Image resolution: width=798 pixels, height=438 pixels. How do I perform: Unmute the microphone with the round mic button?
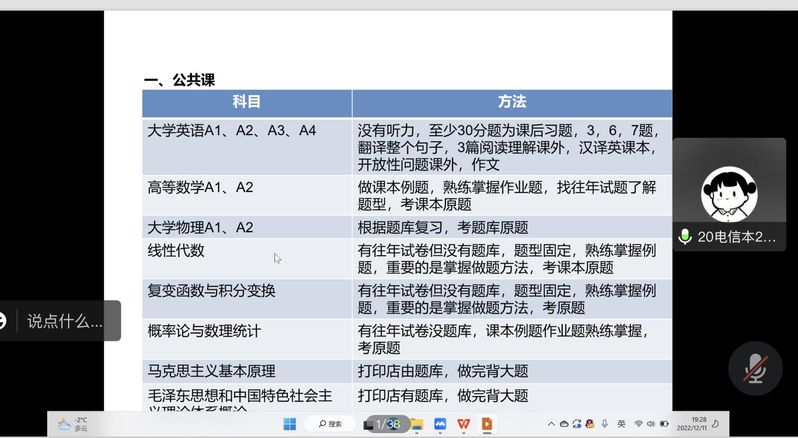click(755, 369)
